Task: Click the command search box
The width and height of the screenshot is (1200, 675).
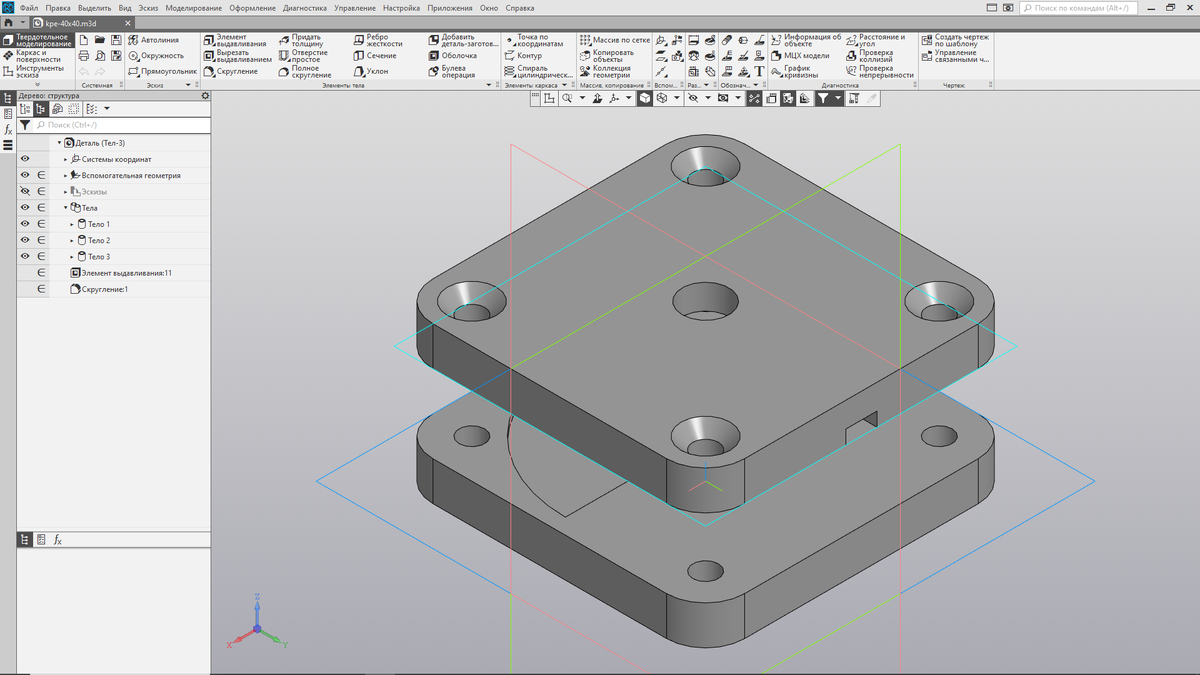Action: coord(1078,7)
